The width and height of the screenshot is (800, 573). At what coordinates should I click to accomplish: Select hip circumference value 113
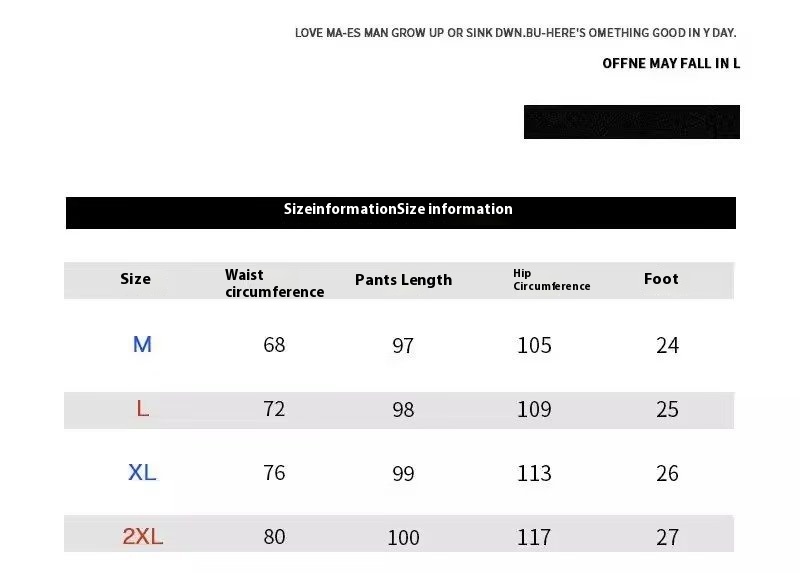click(x=534, y=473)
